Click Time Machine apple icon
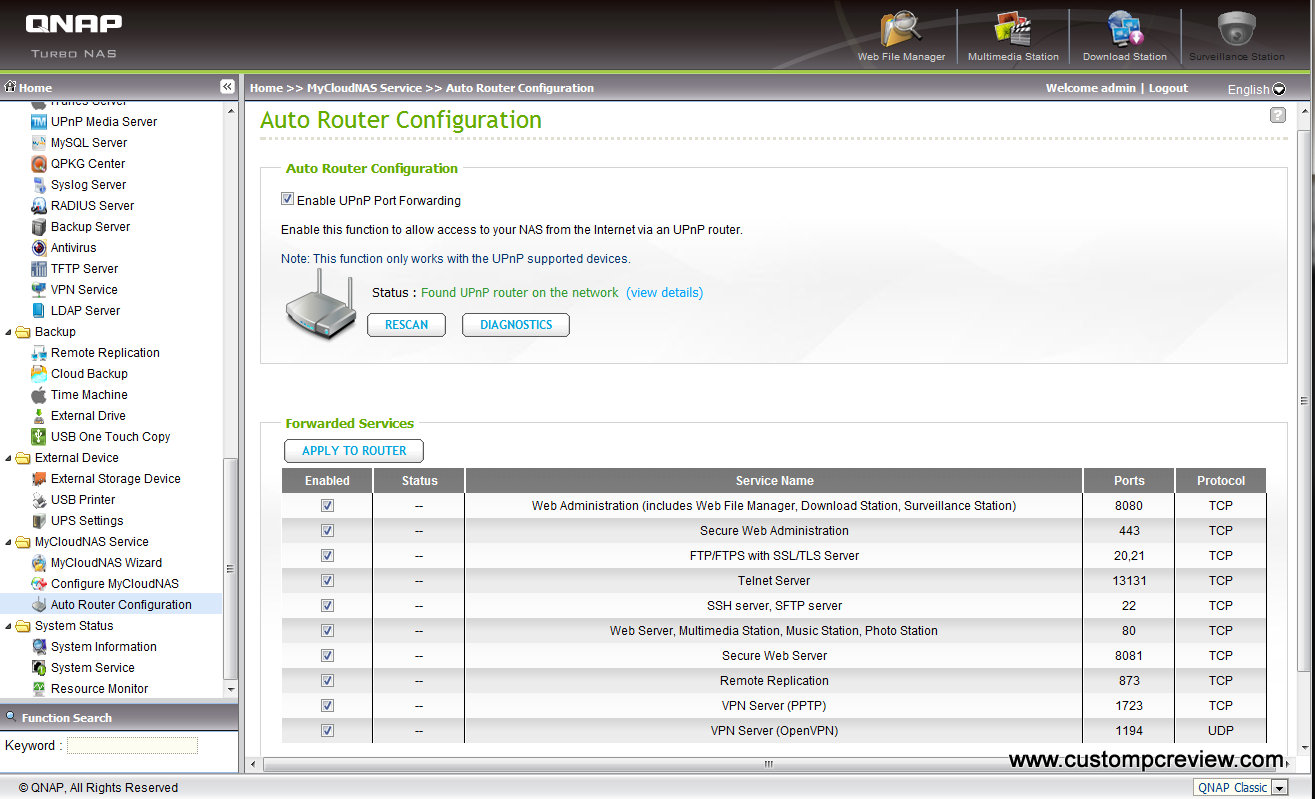The height and width of the screenshot is (799, 1315). pyautogui.click(x=39, y=394)
